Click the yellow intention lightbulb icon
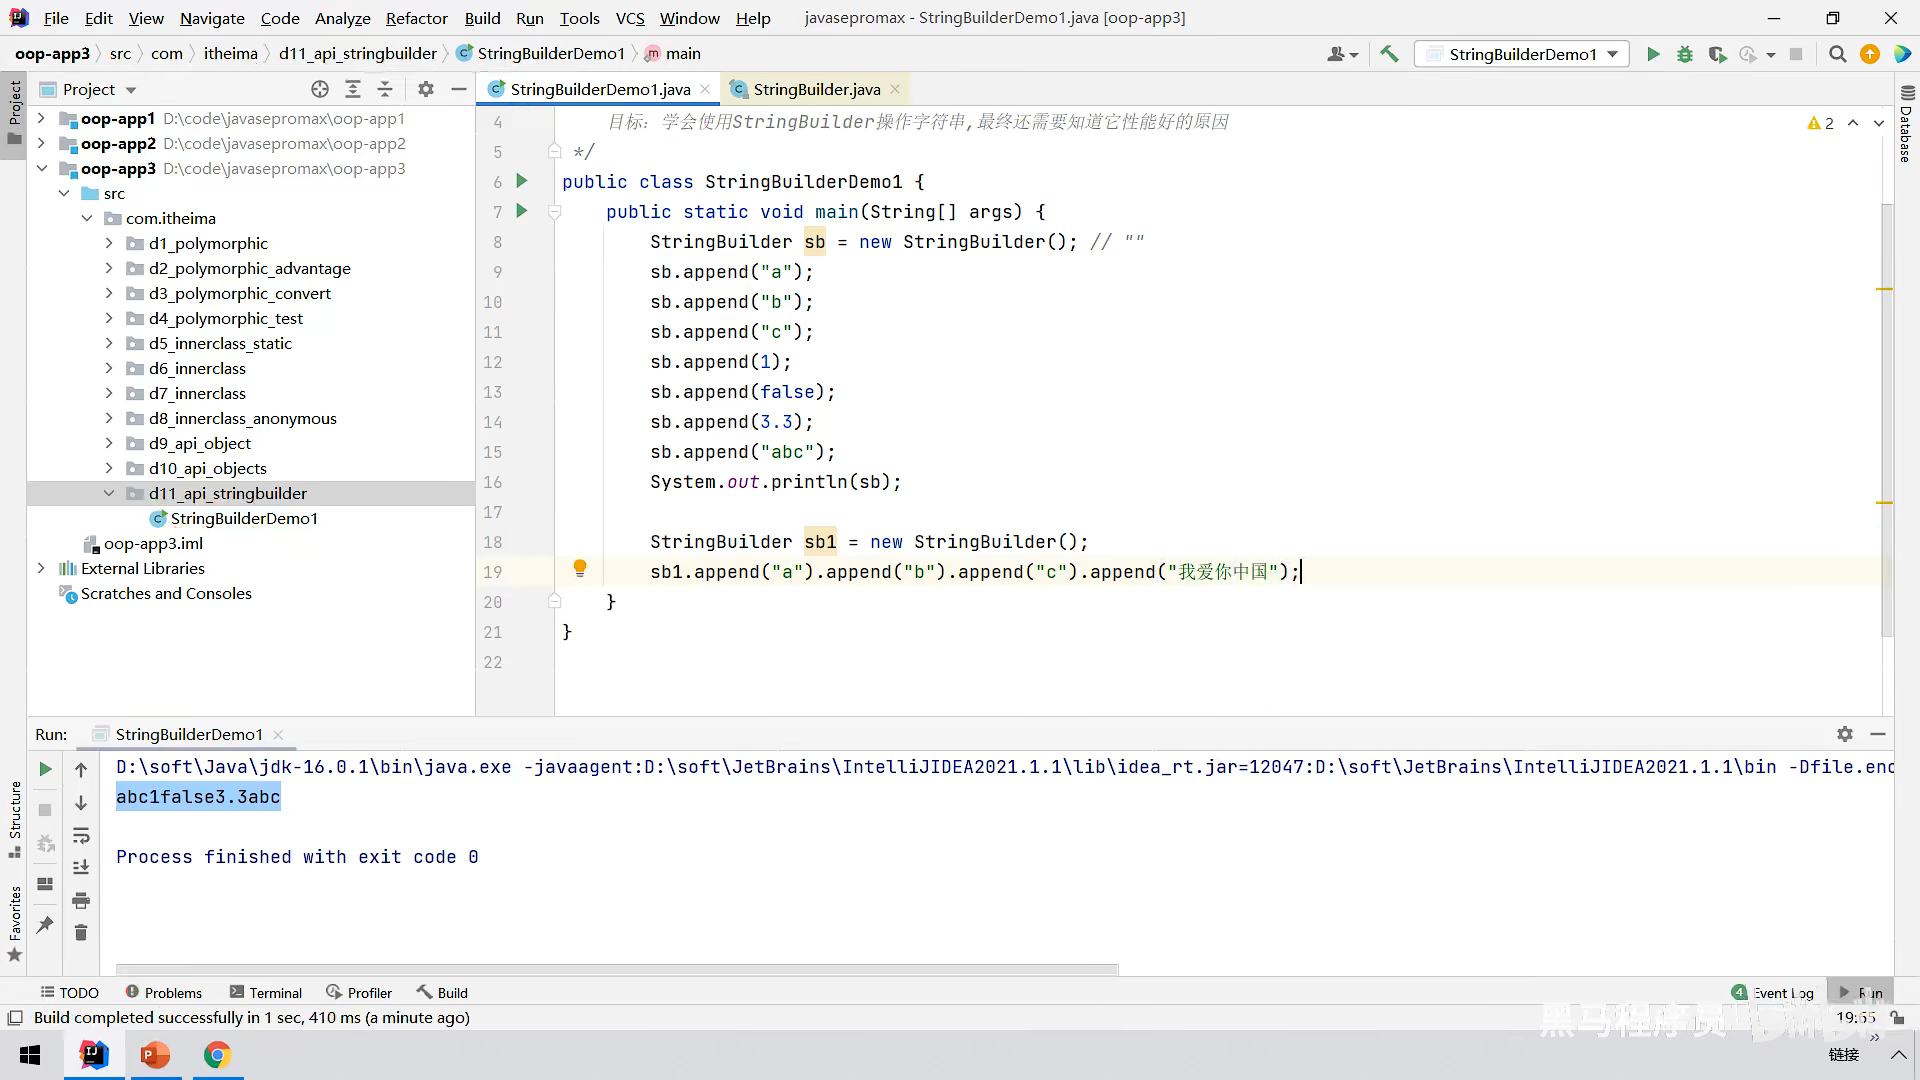 tap(579, 568)
